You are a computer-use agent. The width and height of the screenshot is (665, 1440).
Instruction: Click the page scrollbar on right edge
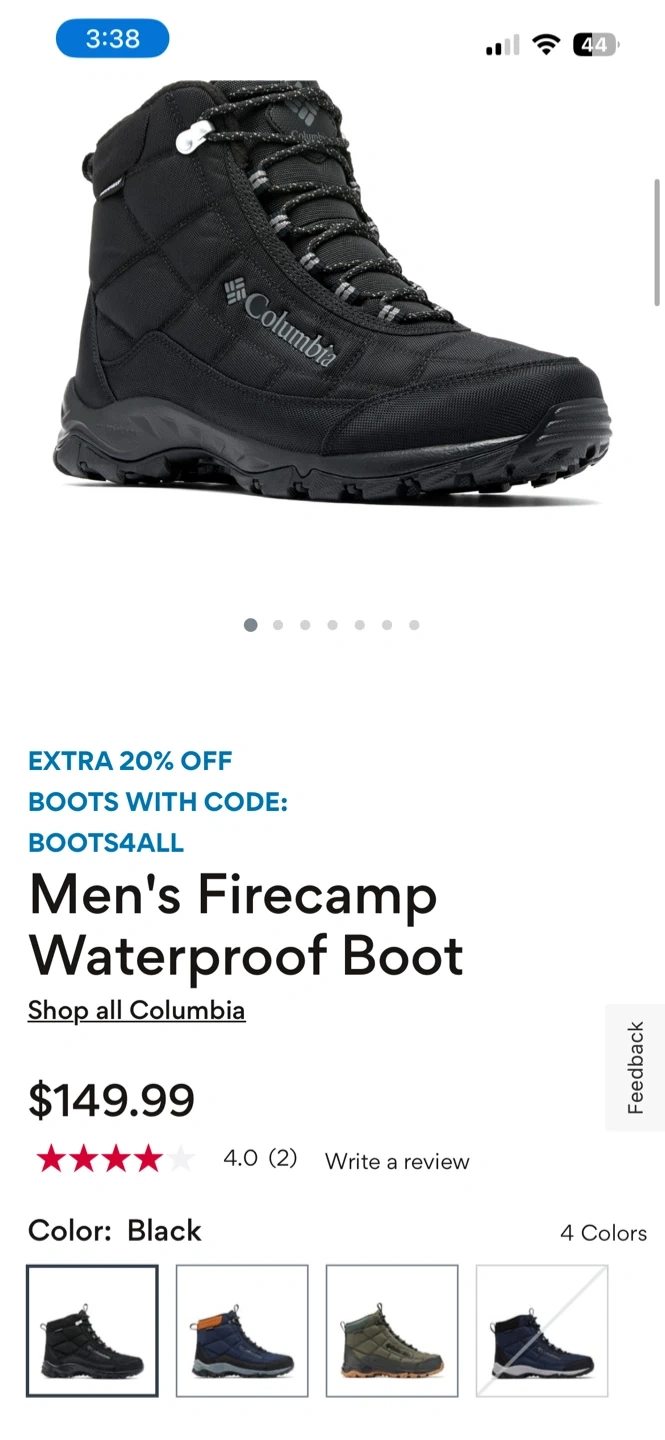click(x=657, y=242)
